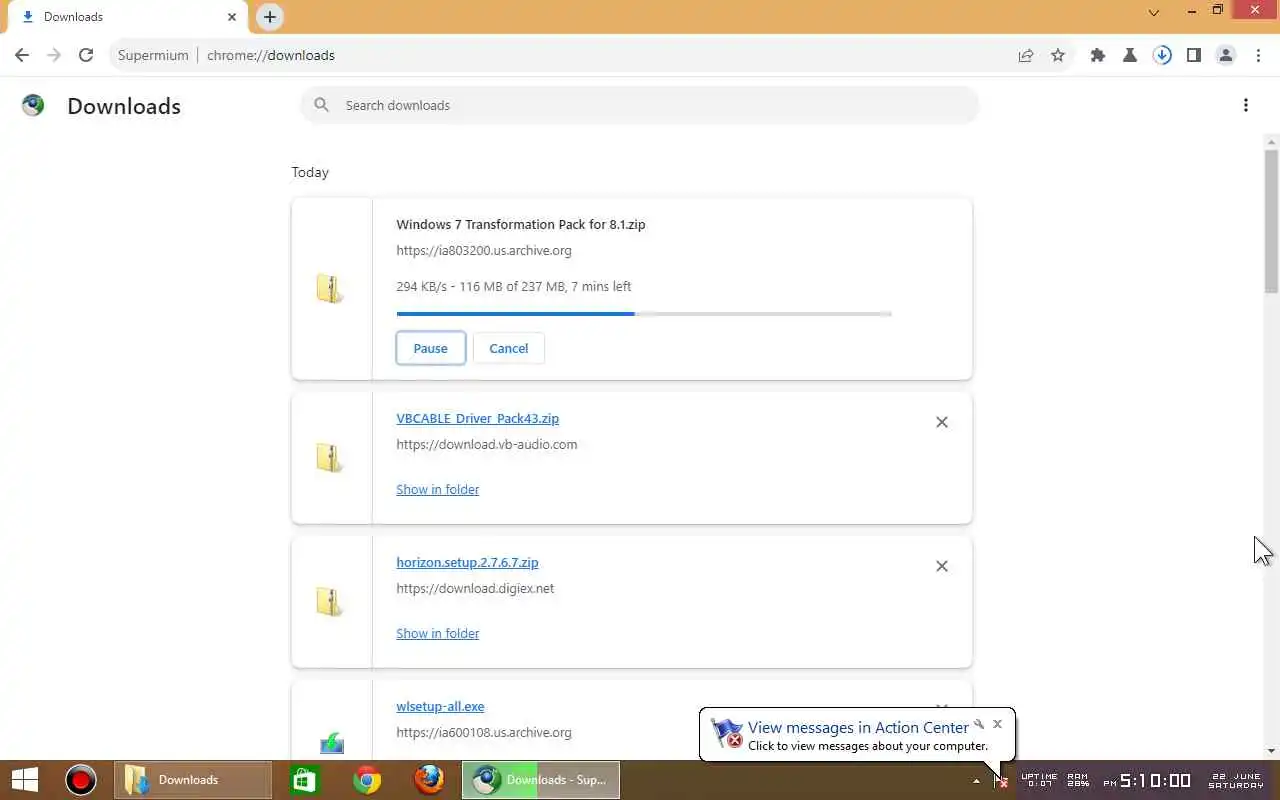The height and width of the screenshot is (800, 1280).
Task: Remove VBCABLE_Driver_Pack43.zip from the list
Action: tap(942, 422)
